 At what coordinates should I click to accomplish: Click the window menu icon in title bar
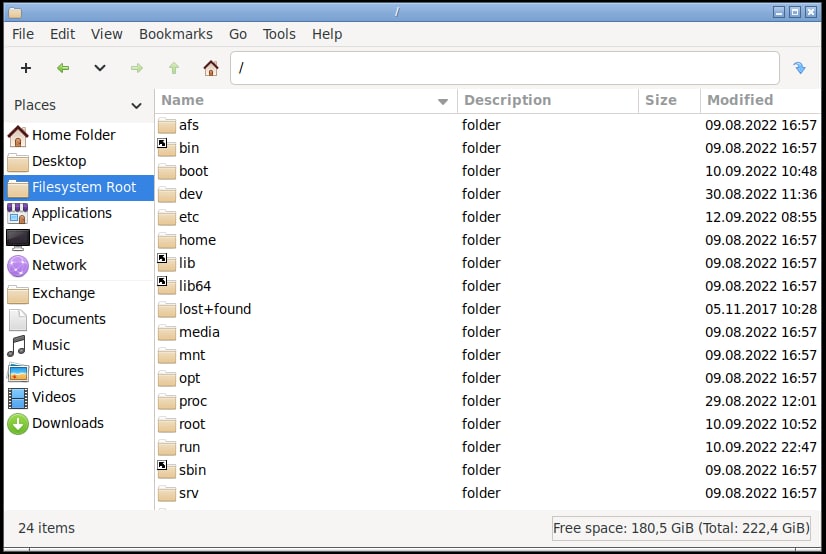point(15,12)
